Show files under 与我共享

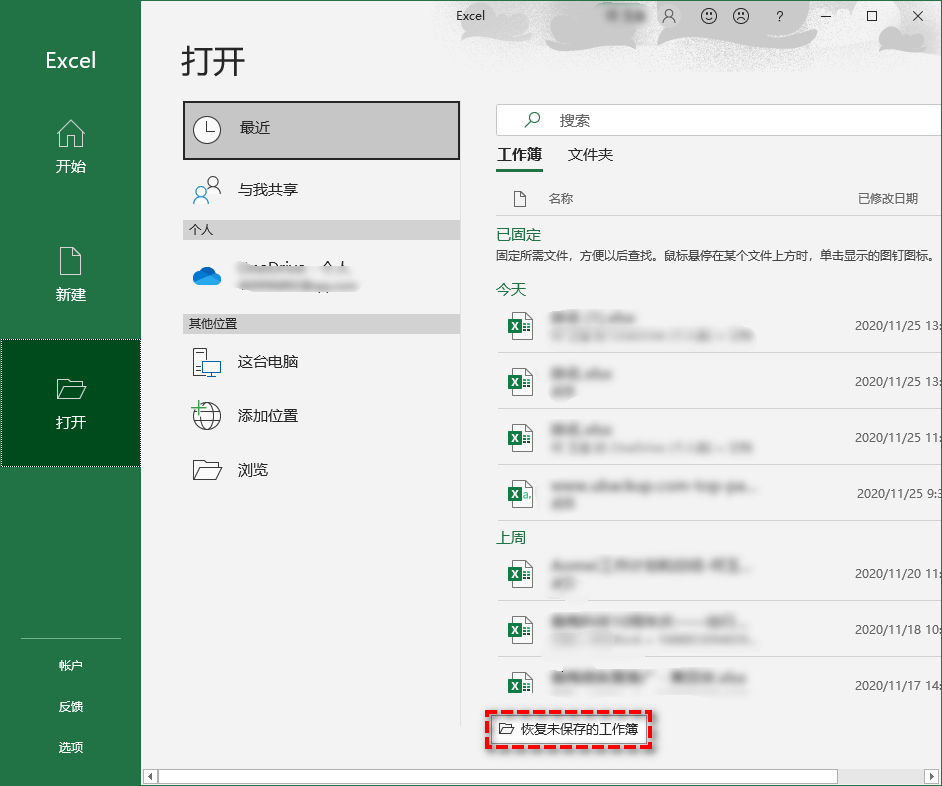[321, 190]
